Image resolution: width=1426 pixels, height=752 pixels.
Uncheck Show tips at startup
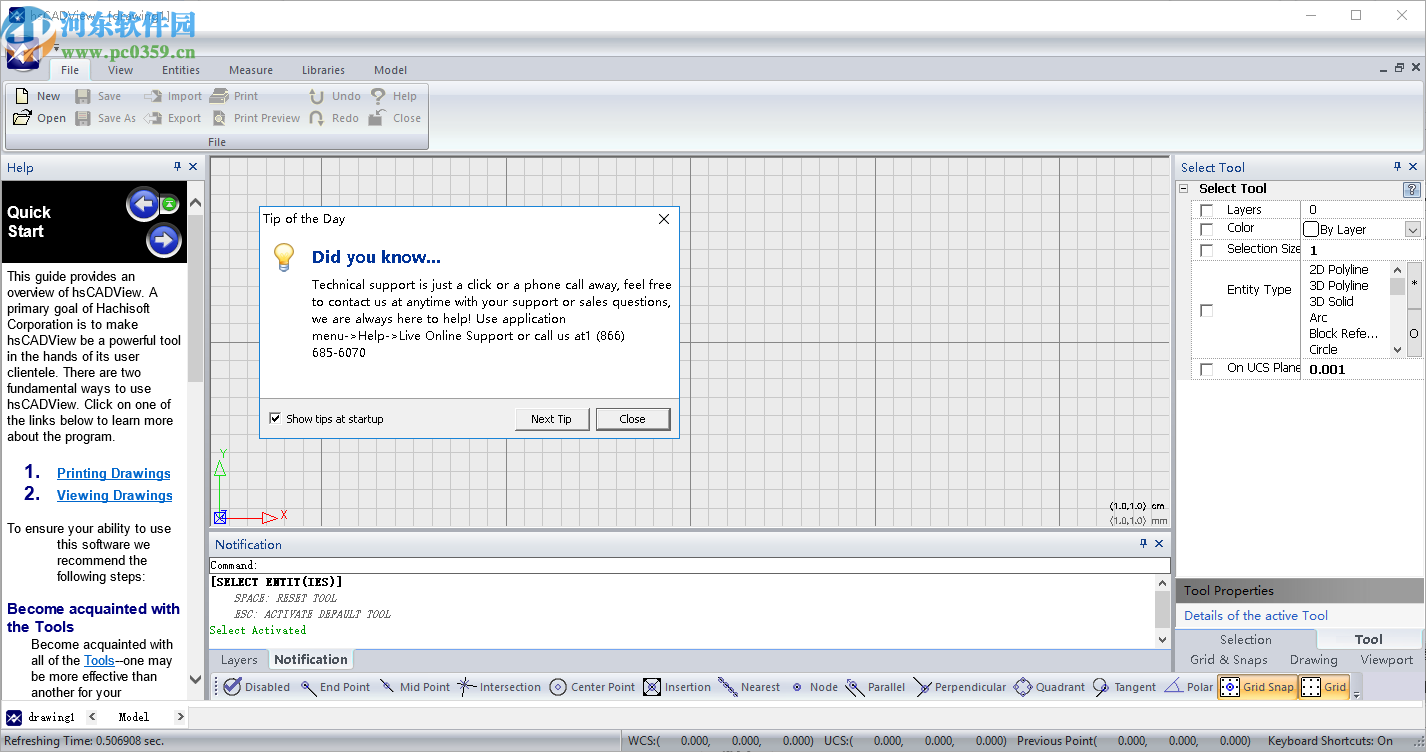(x=275, y=419)
